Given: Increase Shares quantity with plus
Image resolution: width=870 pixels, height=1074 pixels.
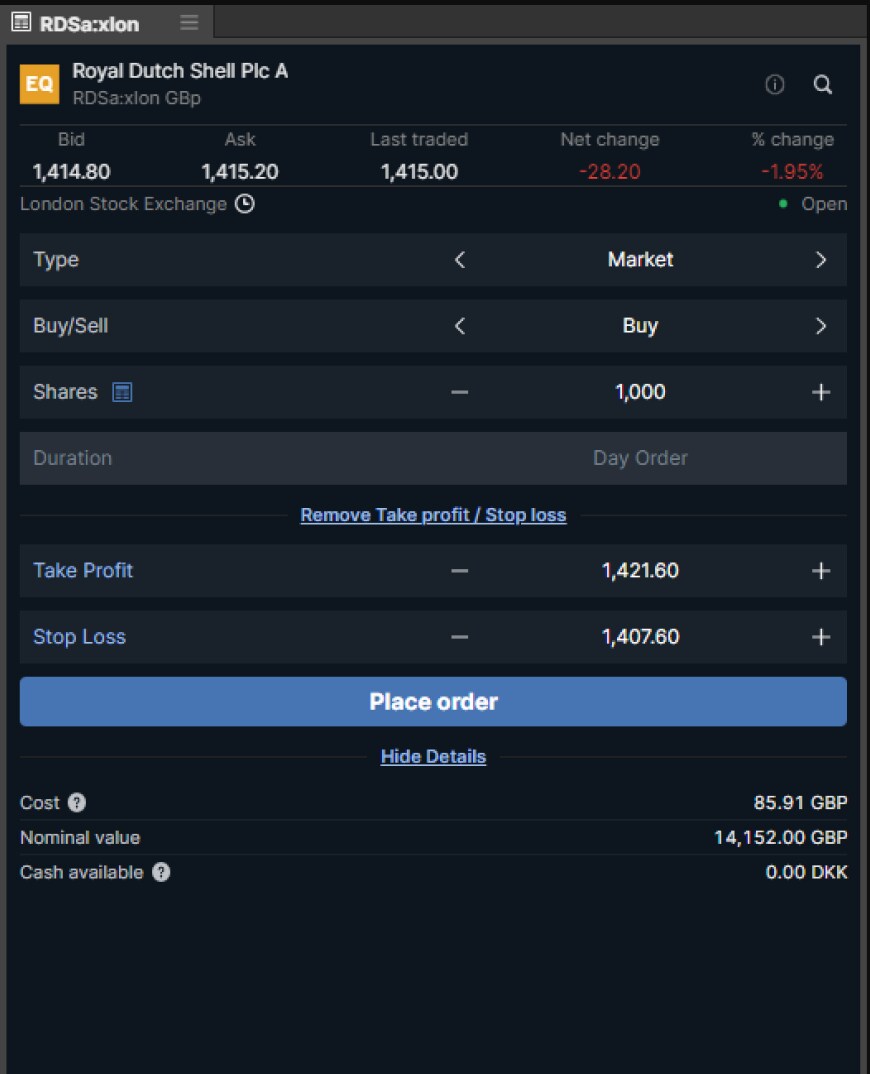Looking at the screenshot, I should pos(821,392).
